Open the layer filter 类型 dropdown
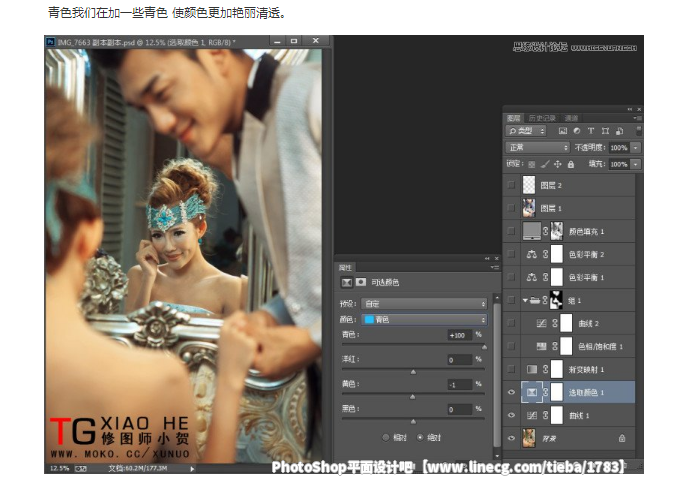Screen dimensions: 680x486 [526, 130]
